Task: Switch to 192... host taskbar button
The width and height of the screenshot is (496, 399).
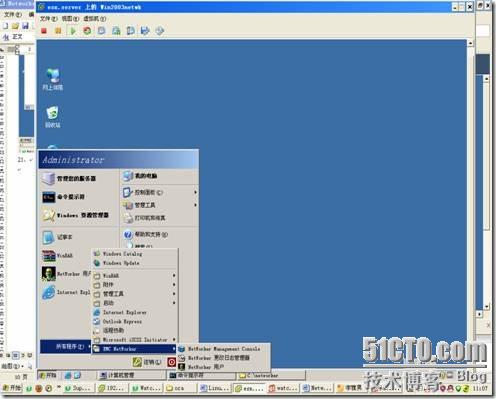Action: [x=113, y=388]
